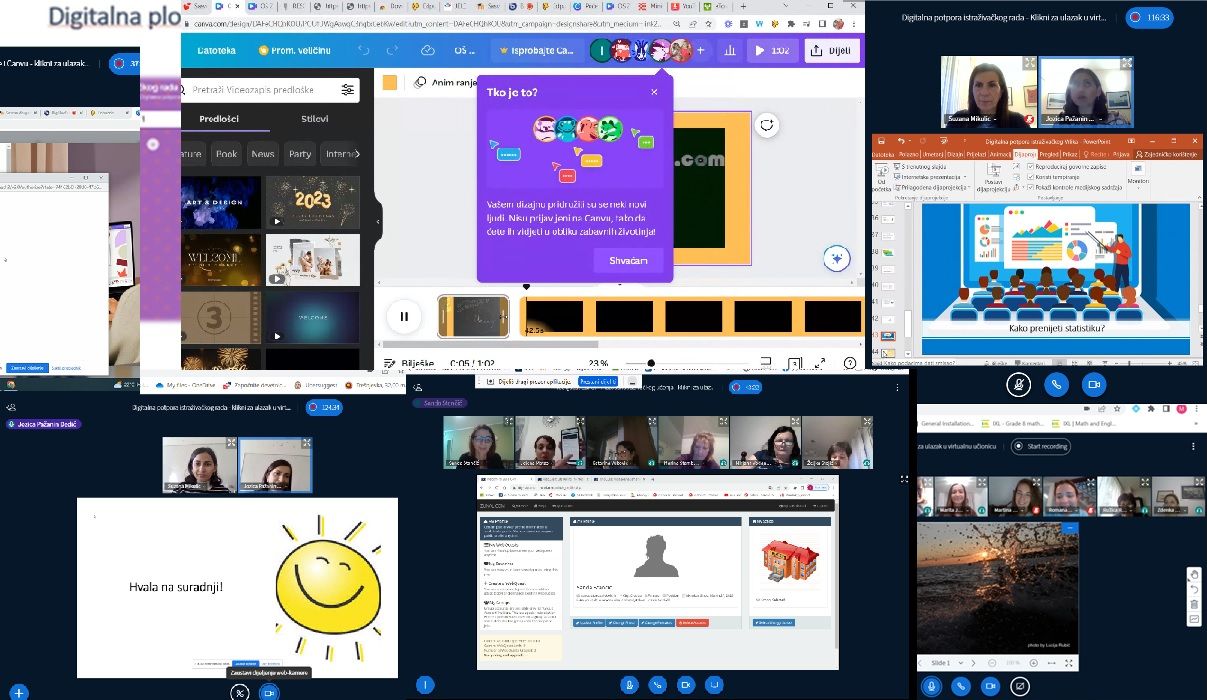Click the Canva timeline playhead marker
Viewport: 1207px width, 700px height.
[526, 288]
